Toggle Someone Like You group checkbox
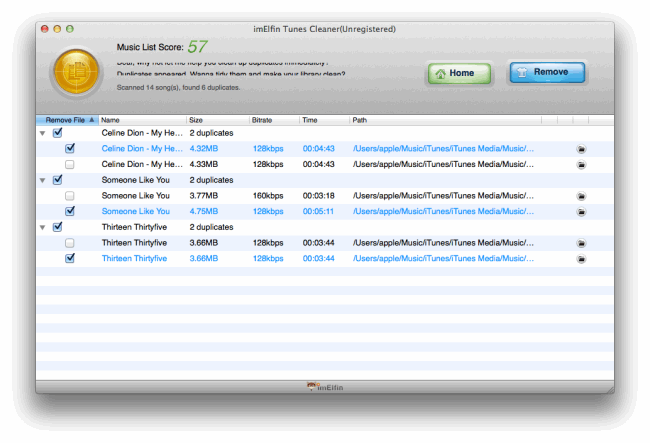 coord(58,180)
